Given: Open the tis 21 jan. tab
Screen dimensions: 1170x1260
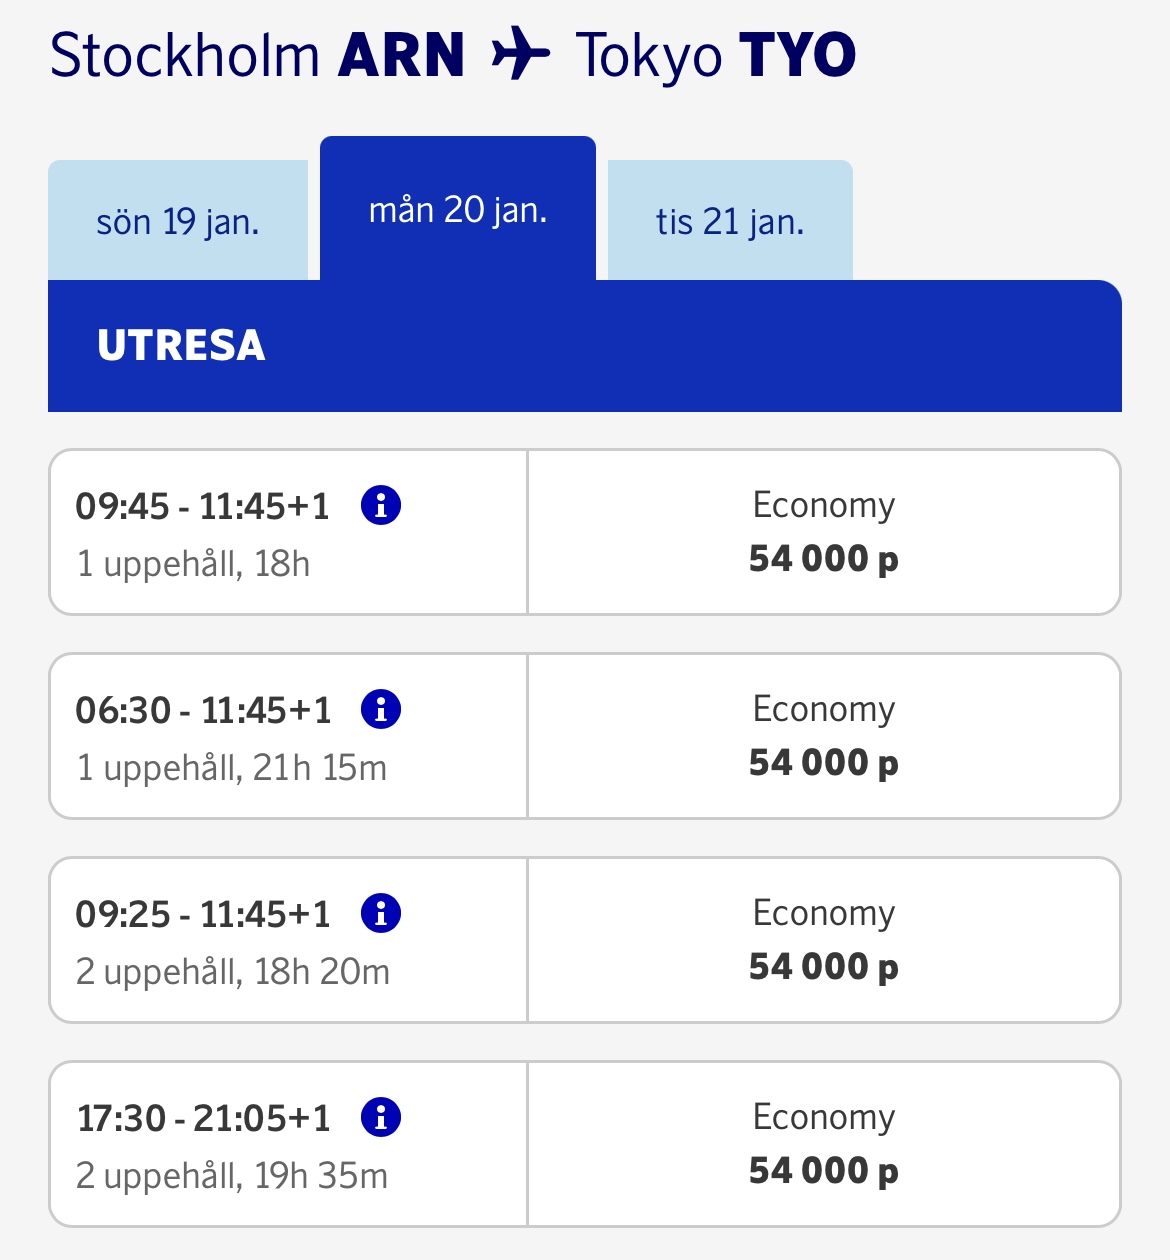Looking at the screenshot, I should click(730, 222).
